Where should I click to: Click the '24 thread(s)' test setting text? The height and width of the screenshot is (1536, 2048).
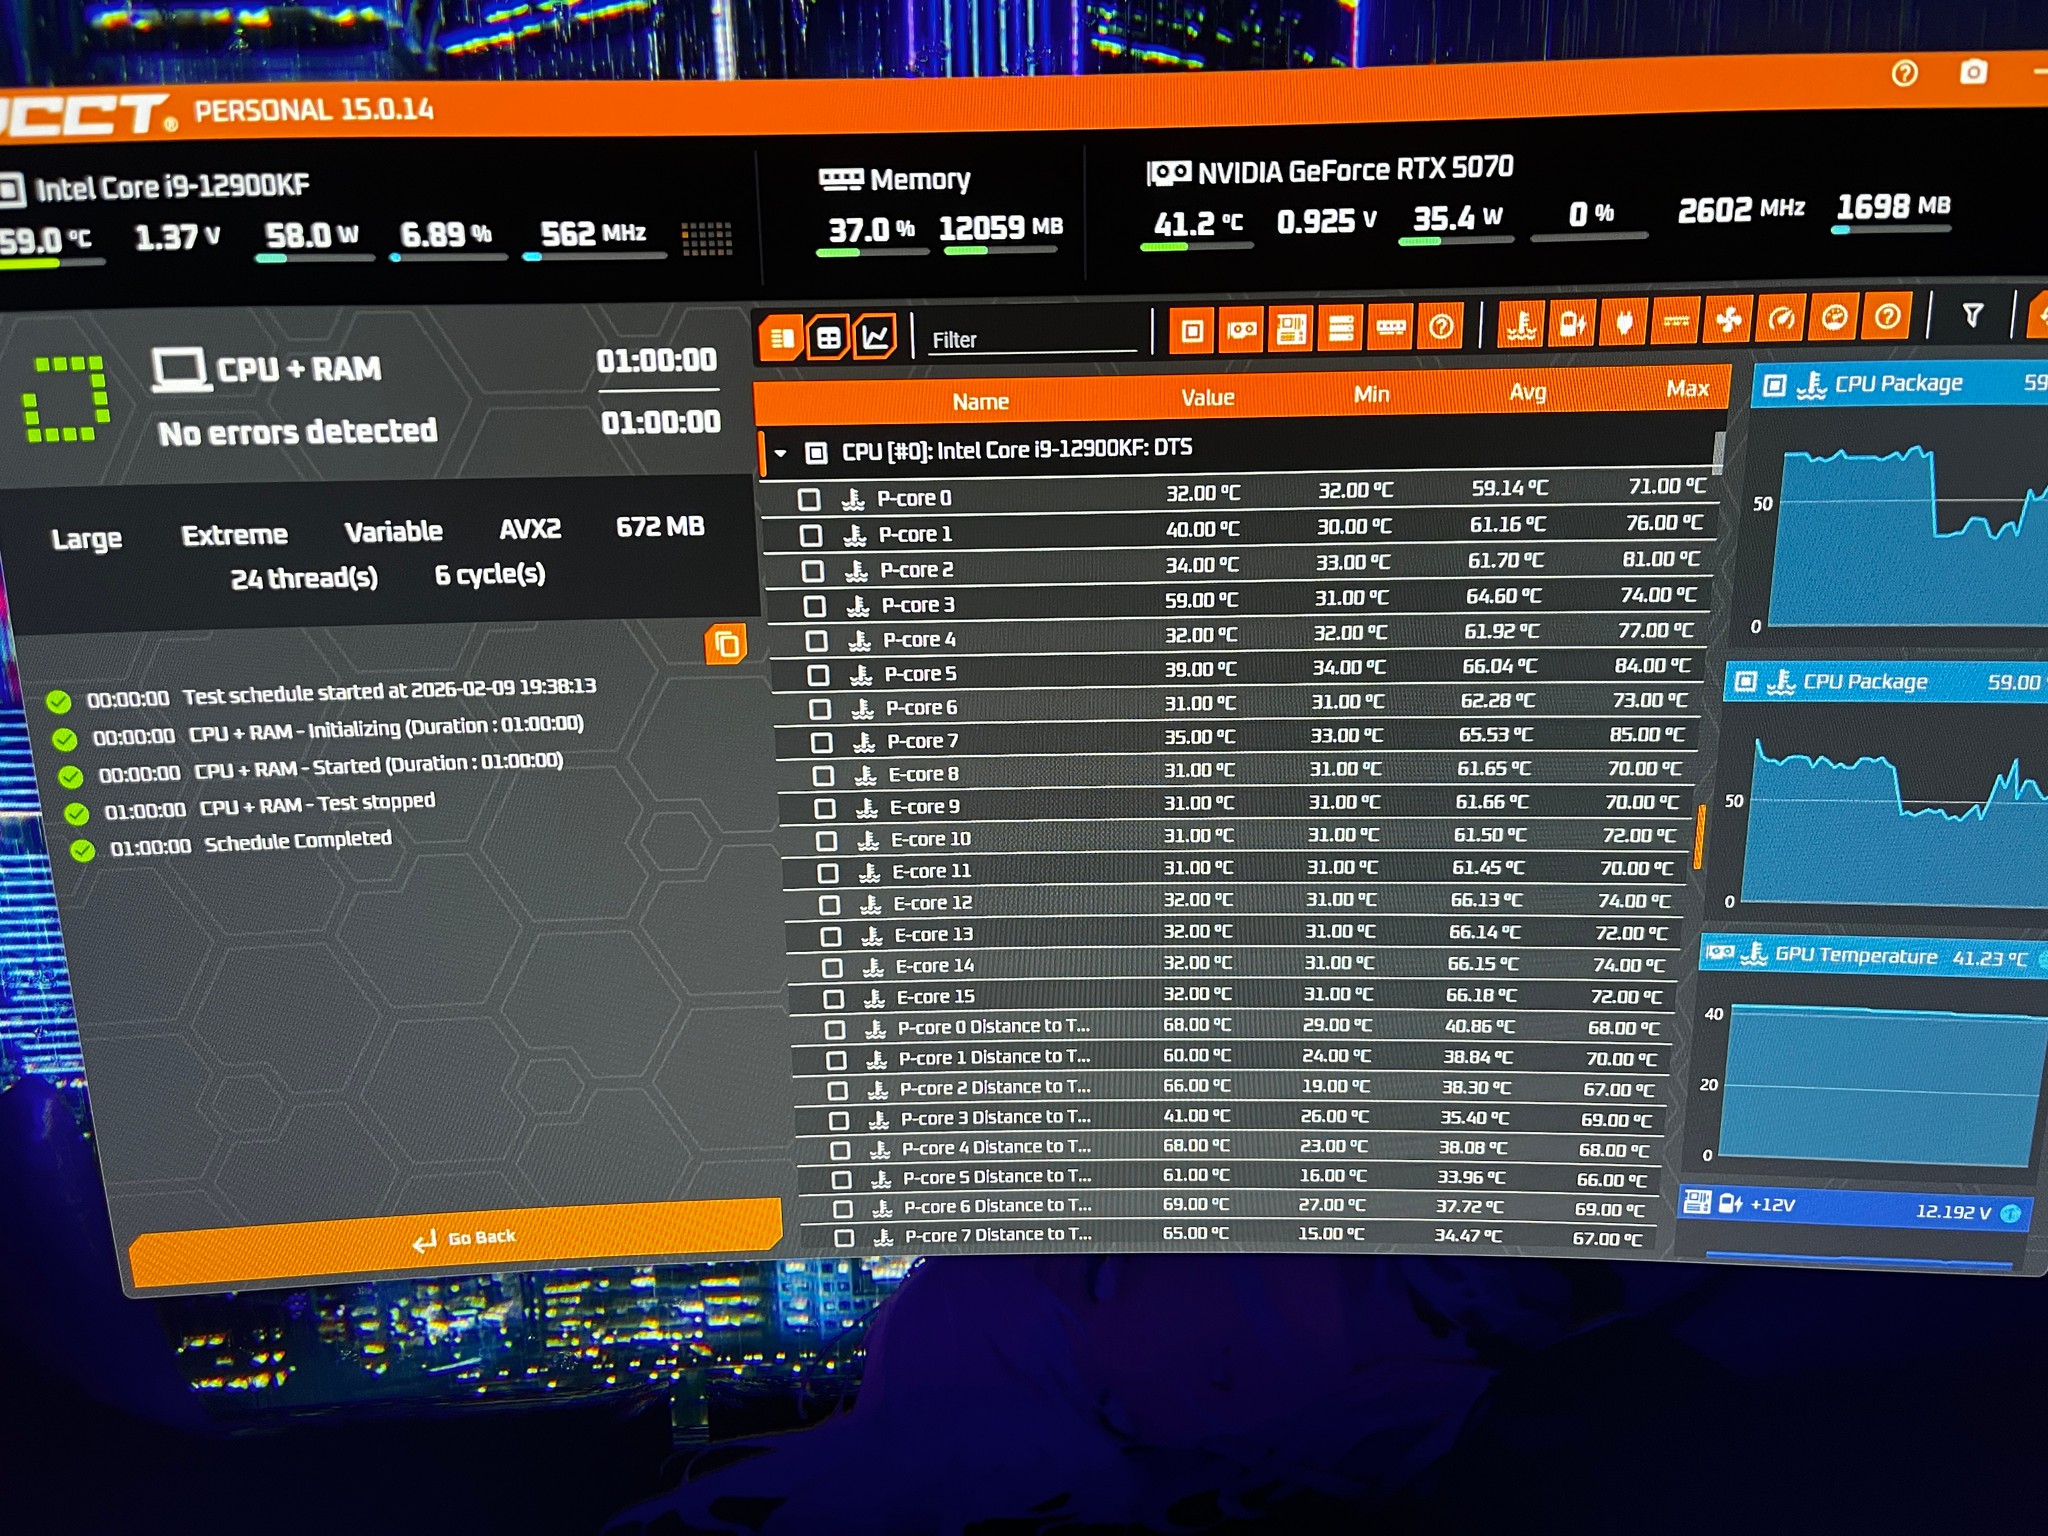tap(304, 578)
